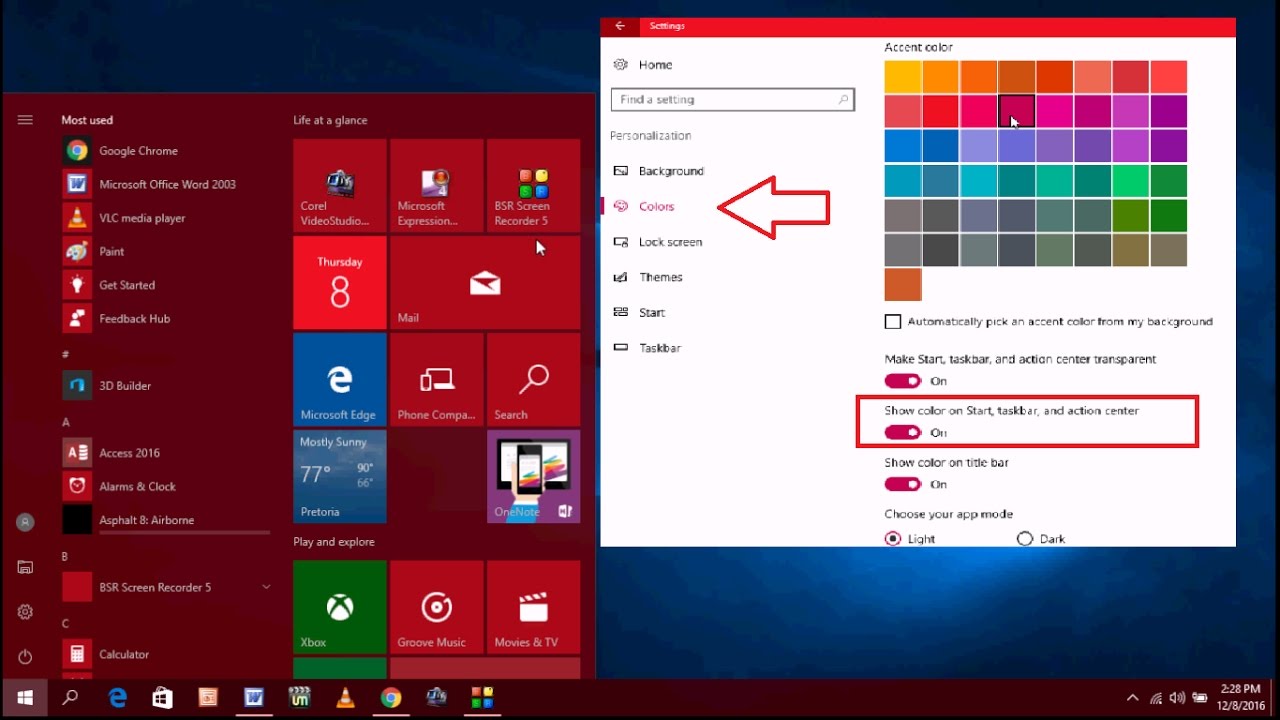Select the lone rust-orange accent swatch
1280x720 pixels.
point(903,284)
